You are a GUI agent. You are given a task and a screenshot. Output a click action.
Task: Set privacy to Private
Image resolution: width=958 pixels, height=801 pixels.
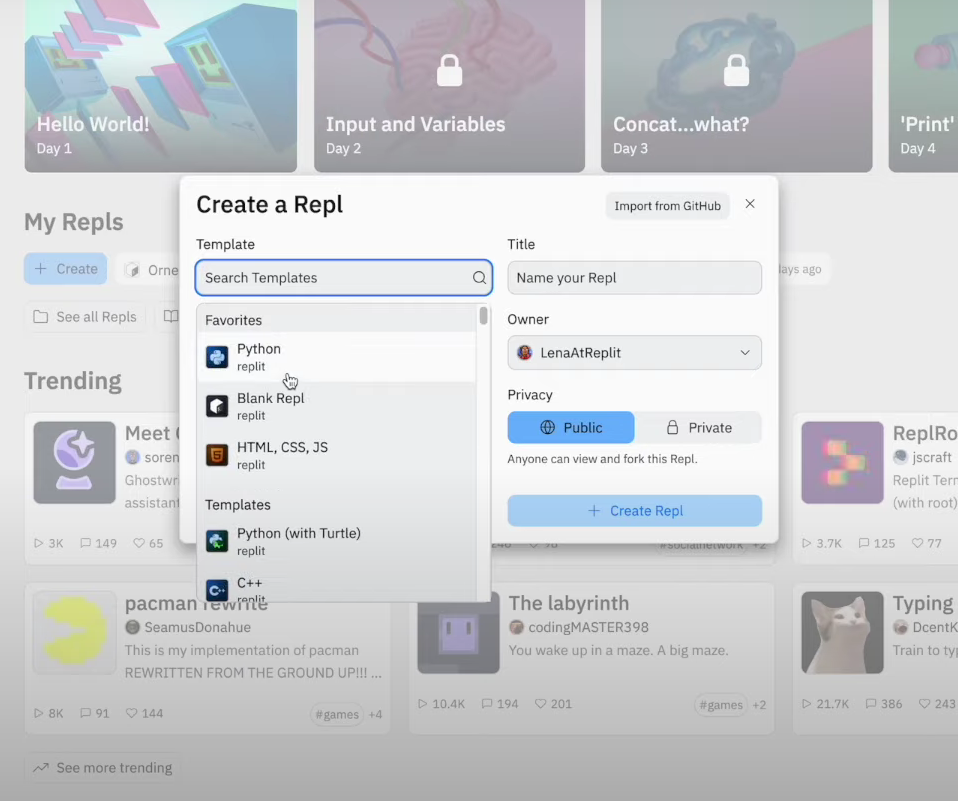698,427
